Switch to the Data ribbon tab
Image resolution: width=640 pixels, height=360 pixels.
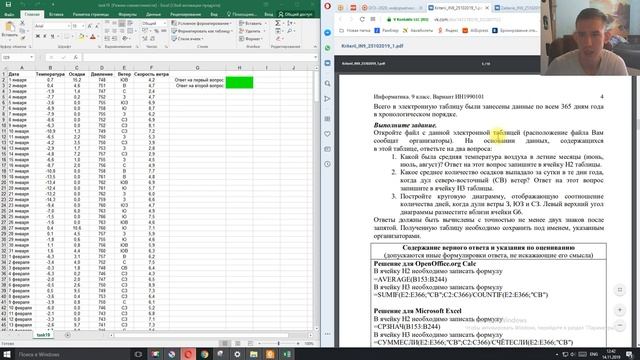tap(153, 14)
